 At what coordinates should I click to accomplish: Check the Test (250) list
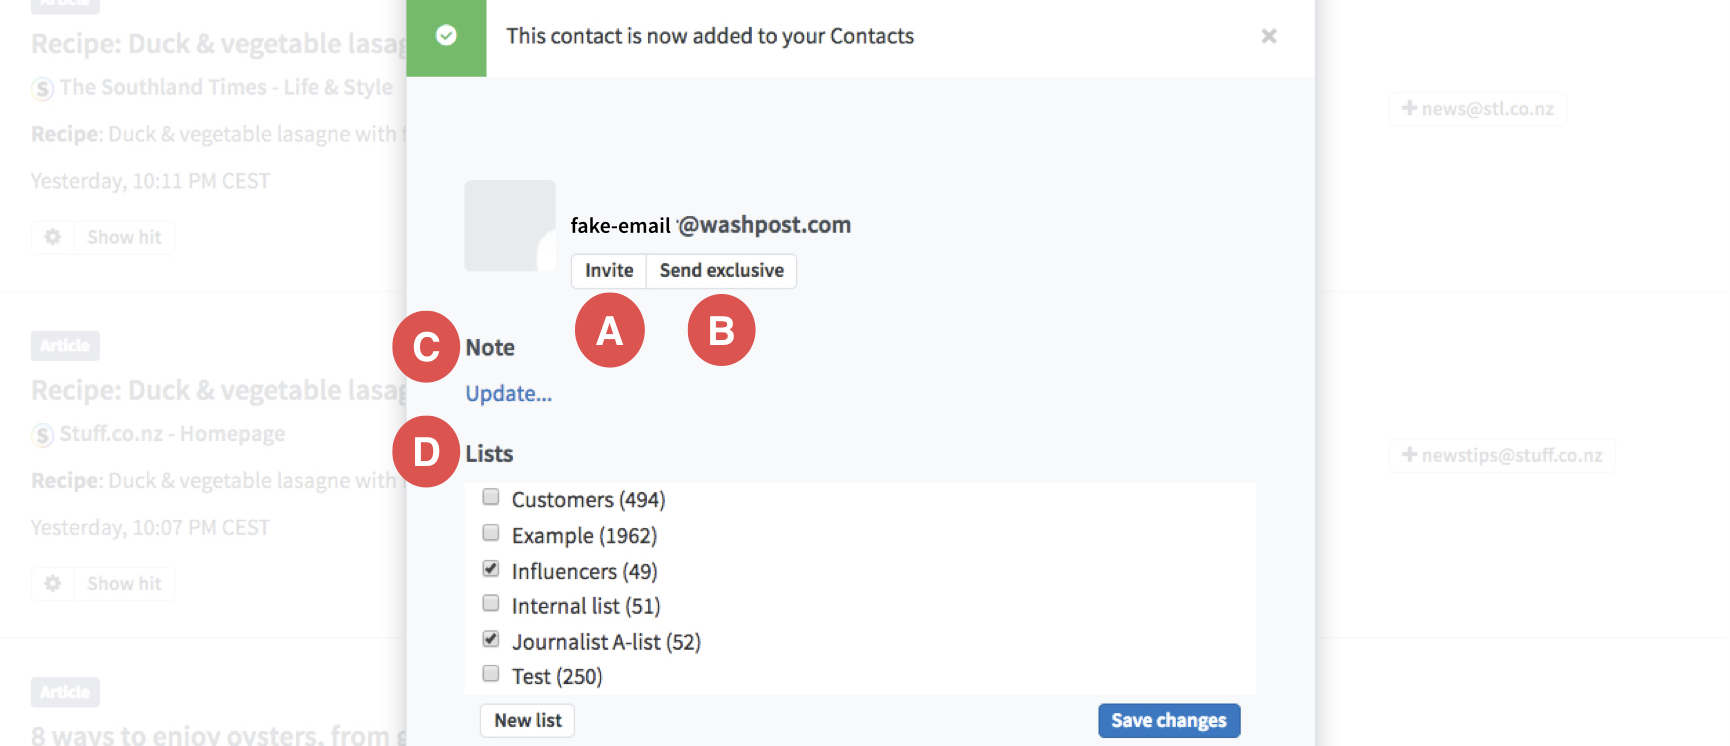tap(491, 674)
